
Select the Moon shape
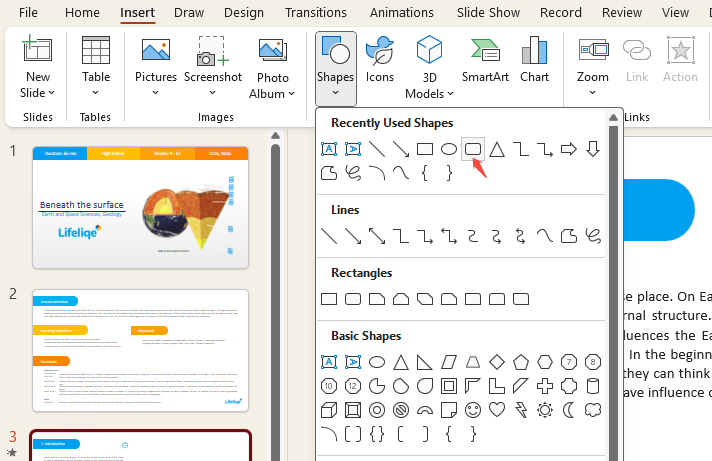569,410
